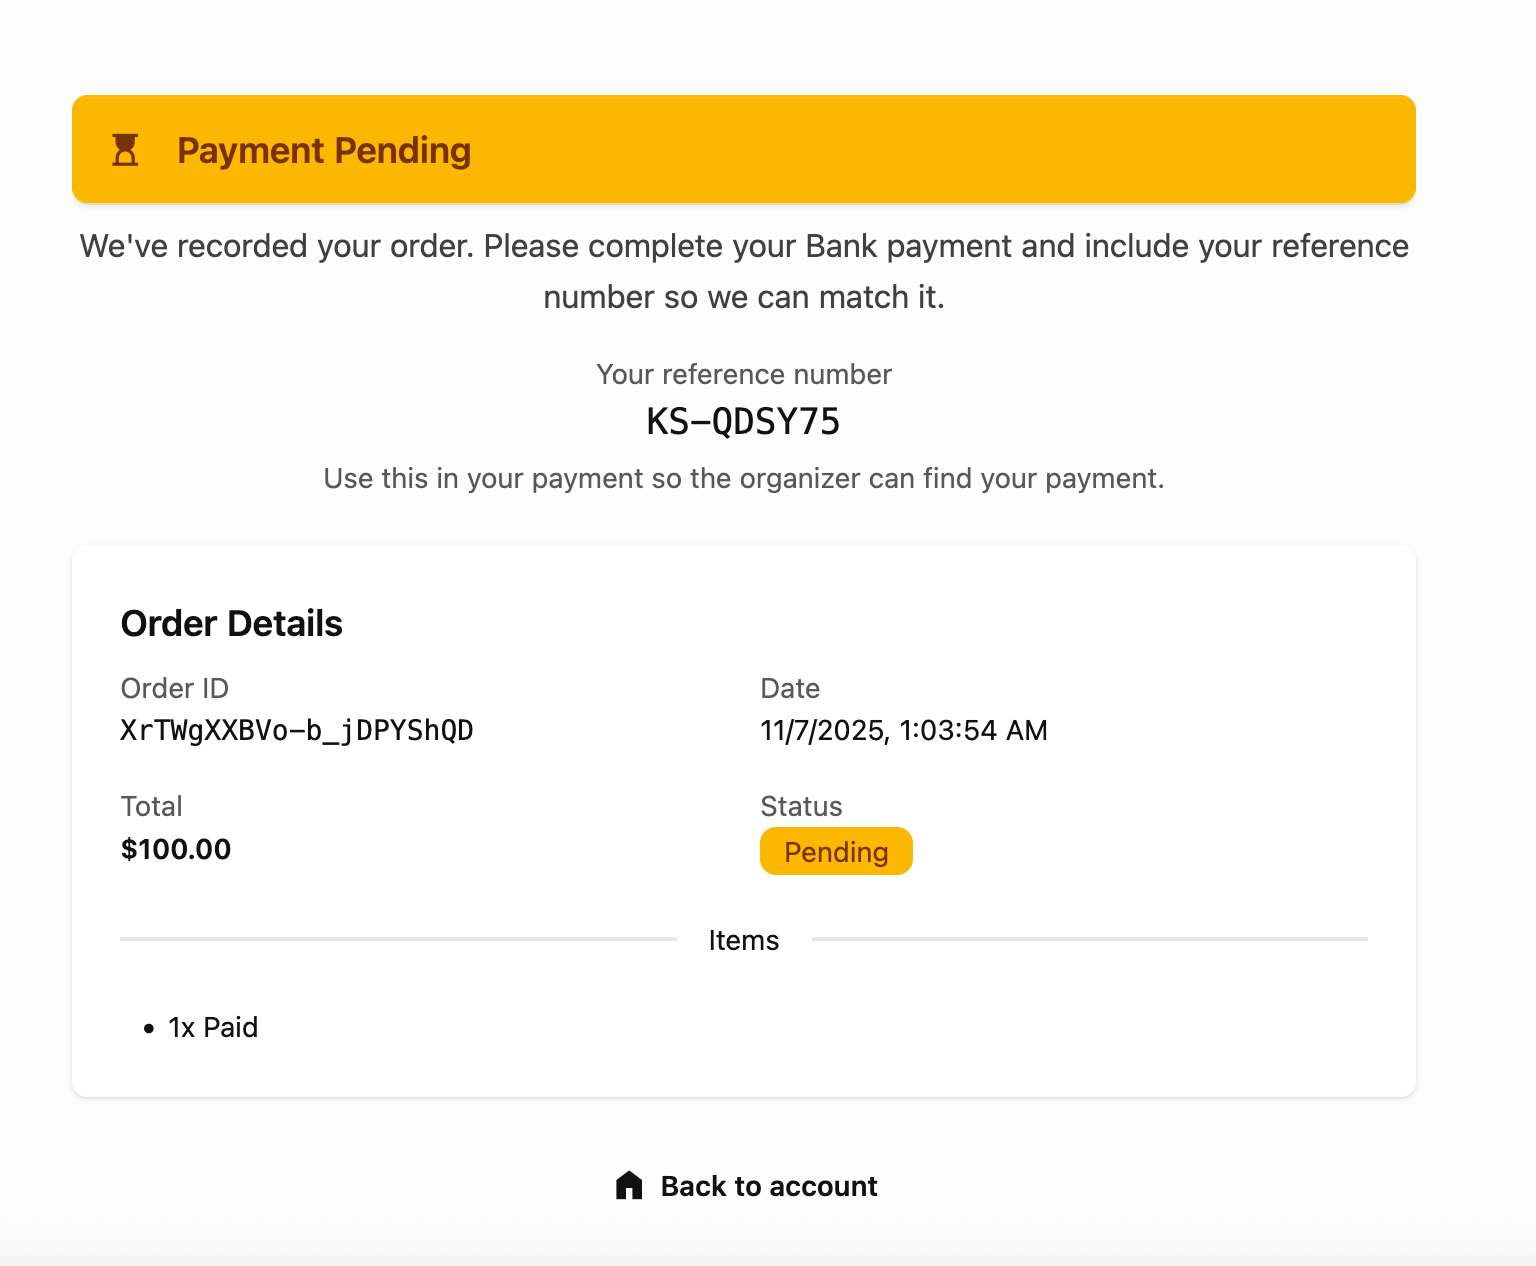1536x1266 pixels.
Task: Click the Items divider label
Action: [743, 940]
